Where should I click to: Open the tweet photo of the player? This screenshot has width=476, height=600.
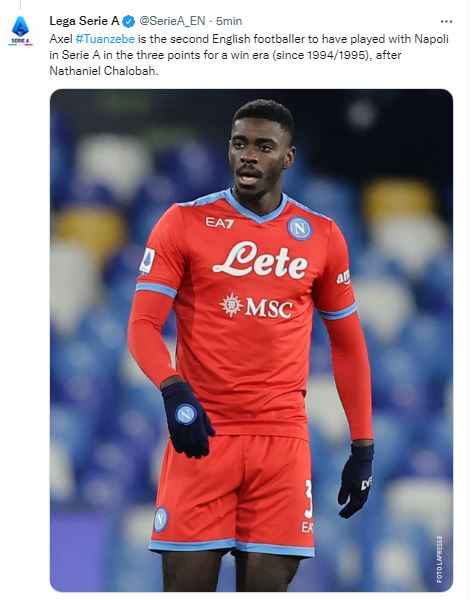pos(251,340)
